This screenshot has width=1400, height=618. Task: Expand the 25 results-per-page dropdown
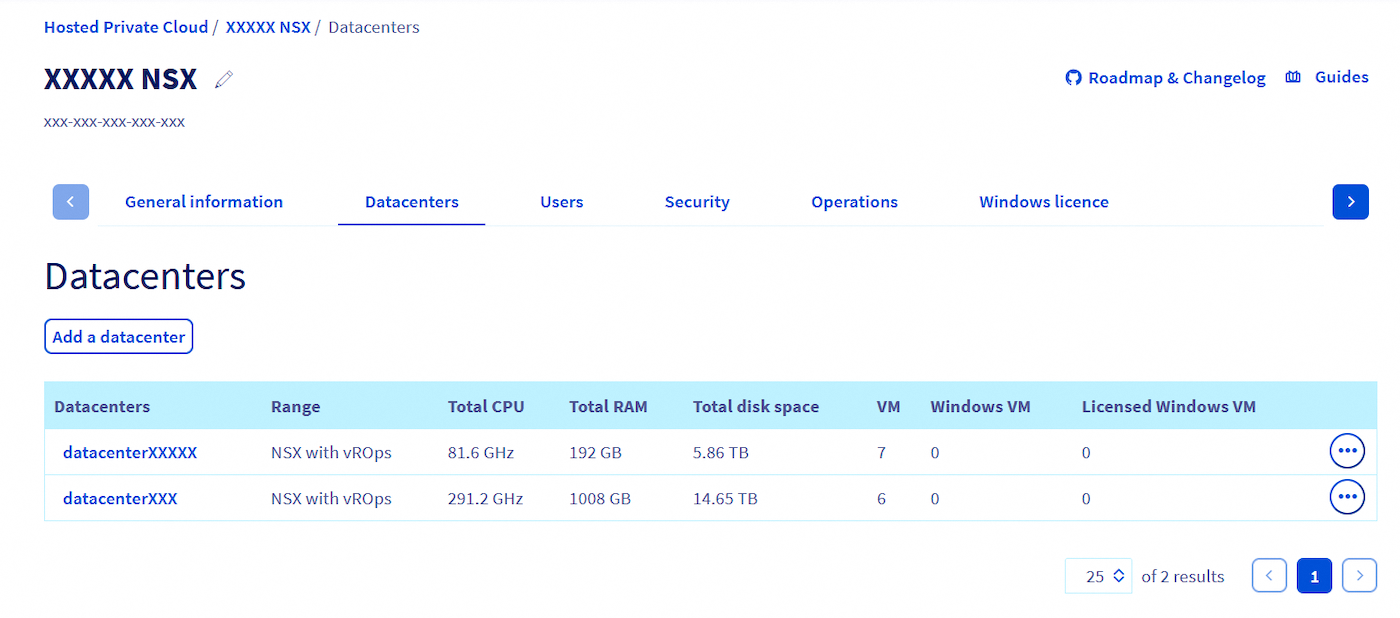1099,576
